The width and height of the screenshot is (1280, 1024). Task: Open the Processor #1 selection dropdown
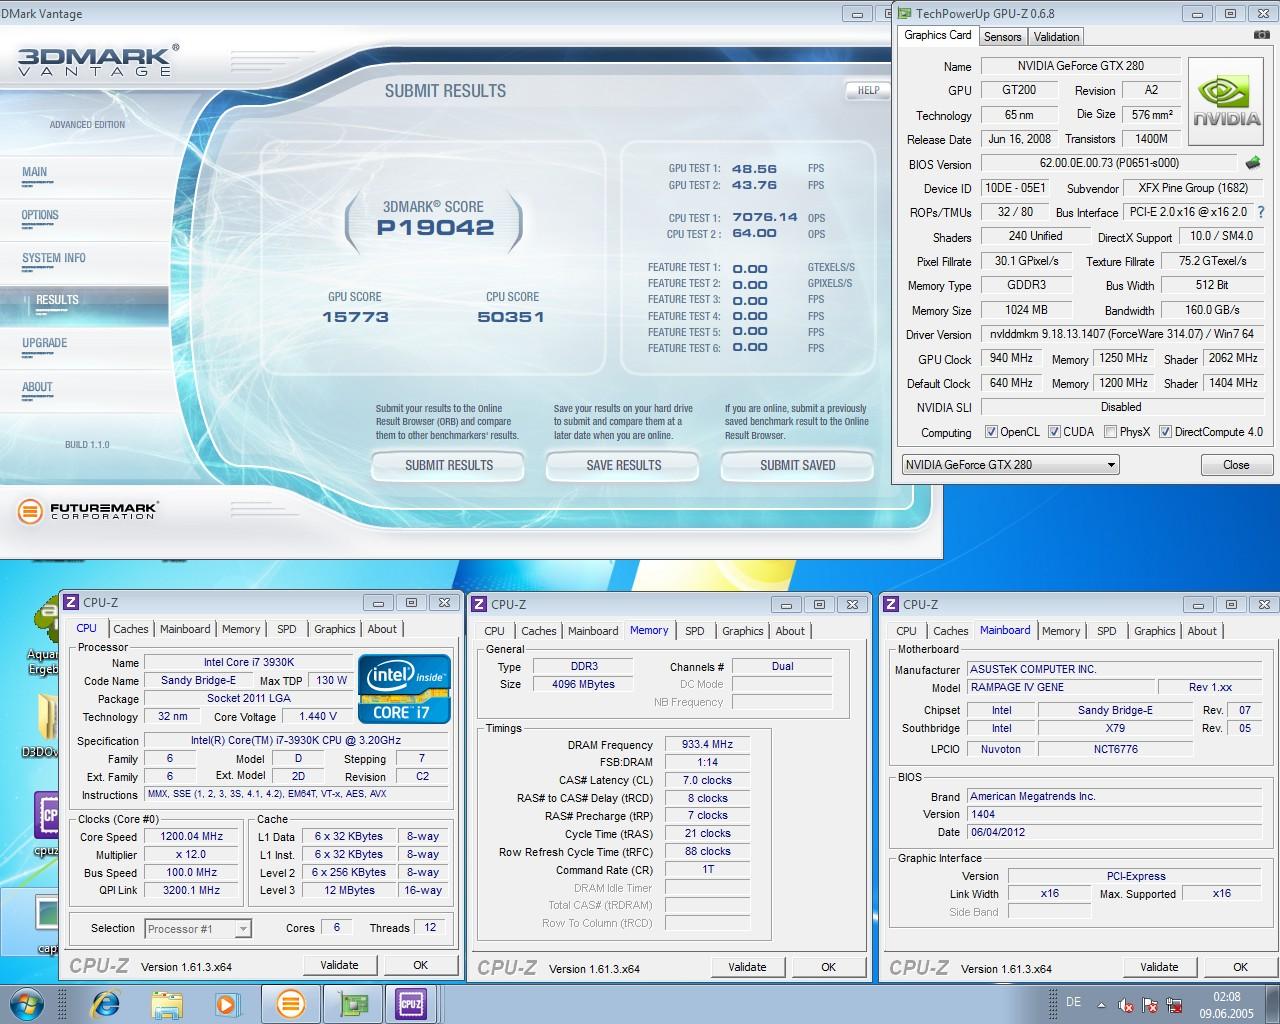pyautogui.click(x=198, y=929)
